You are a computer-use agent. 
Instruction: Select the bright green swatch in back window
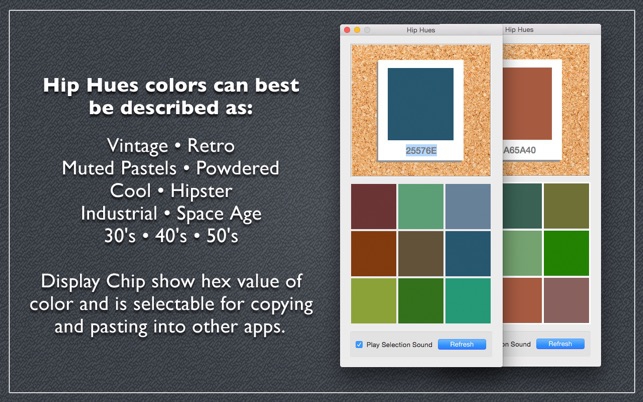pyautogui.click(x=566, y=253)
